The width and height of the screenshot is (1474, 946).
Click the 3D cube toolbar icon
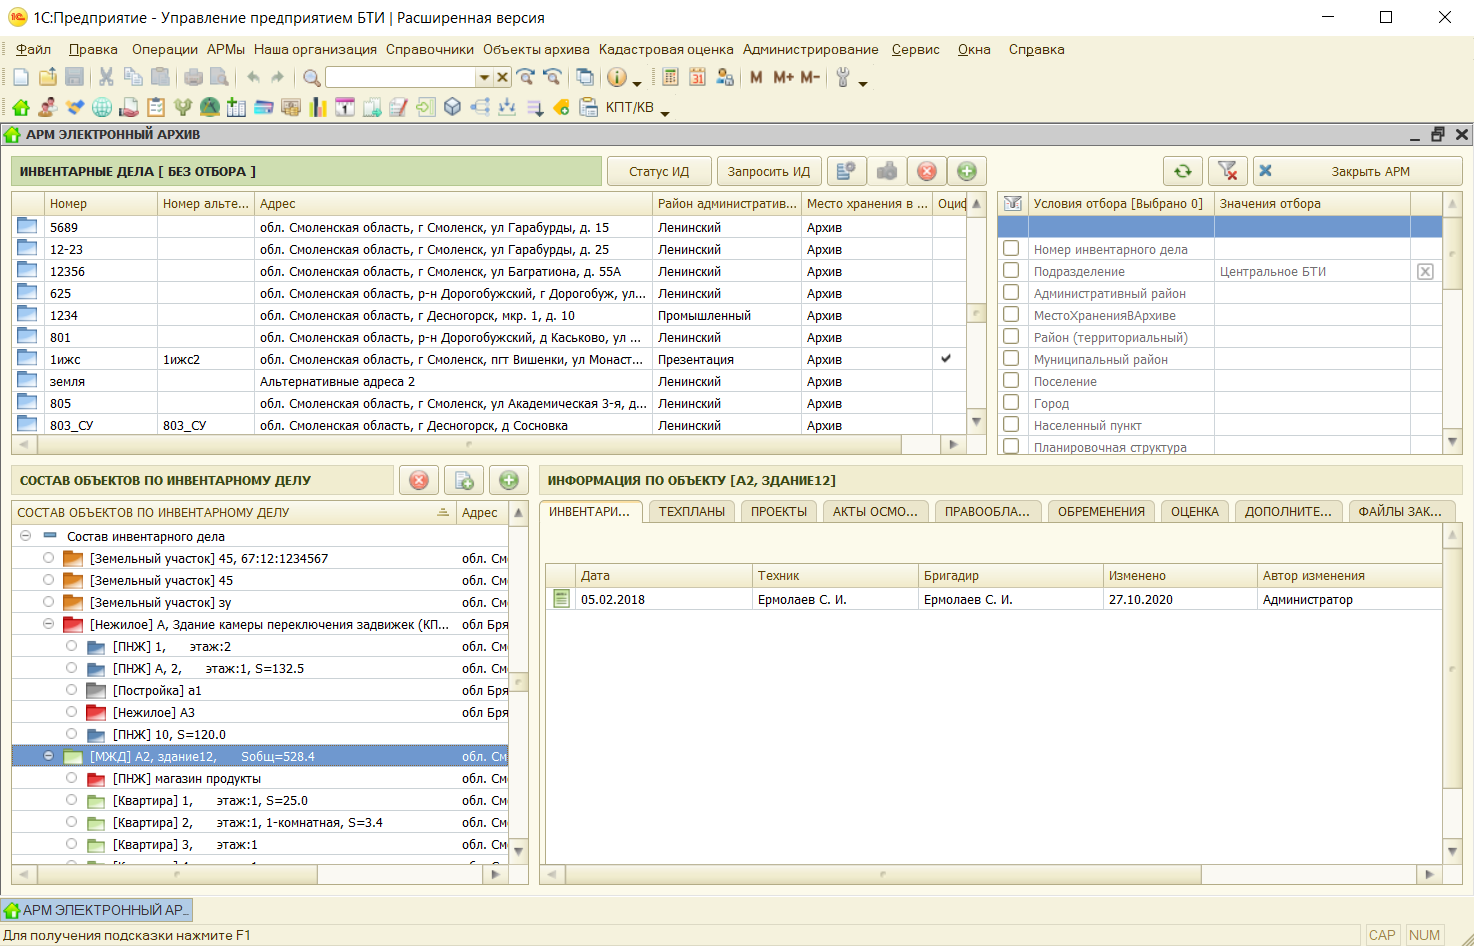coord(453,107)
